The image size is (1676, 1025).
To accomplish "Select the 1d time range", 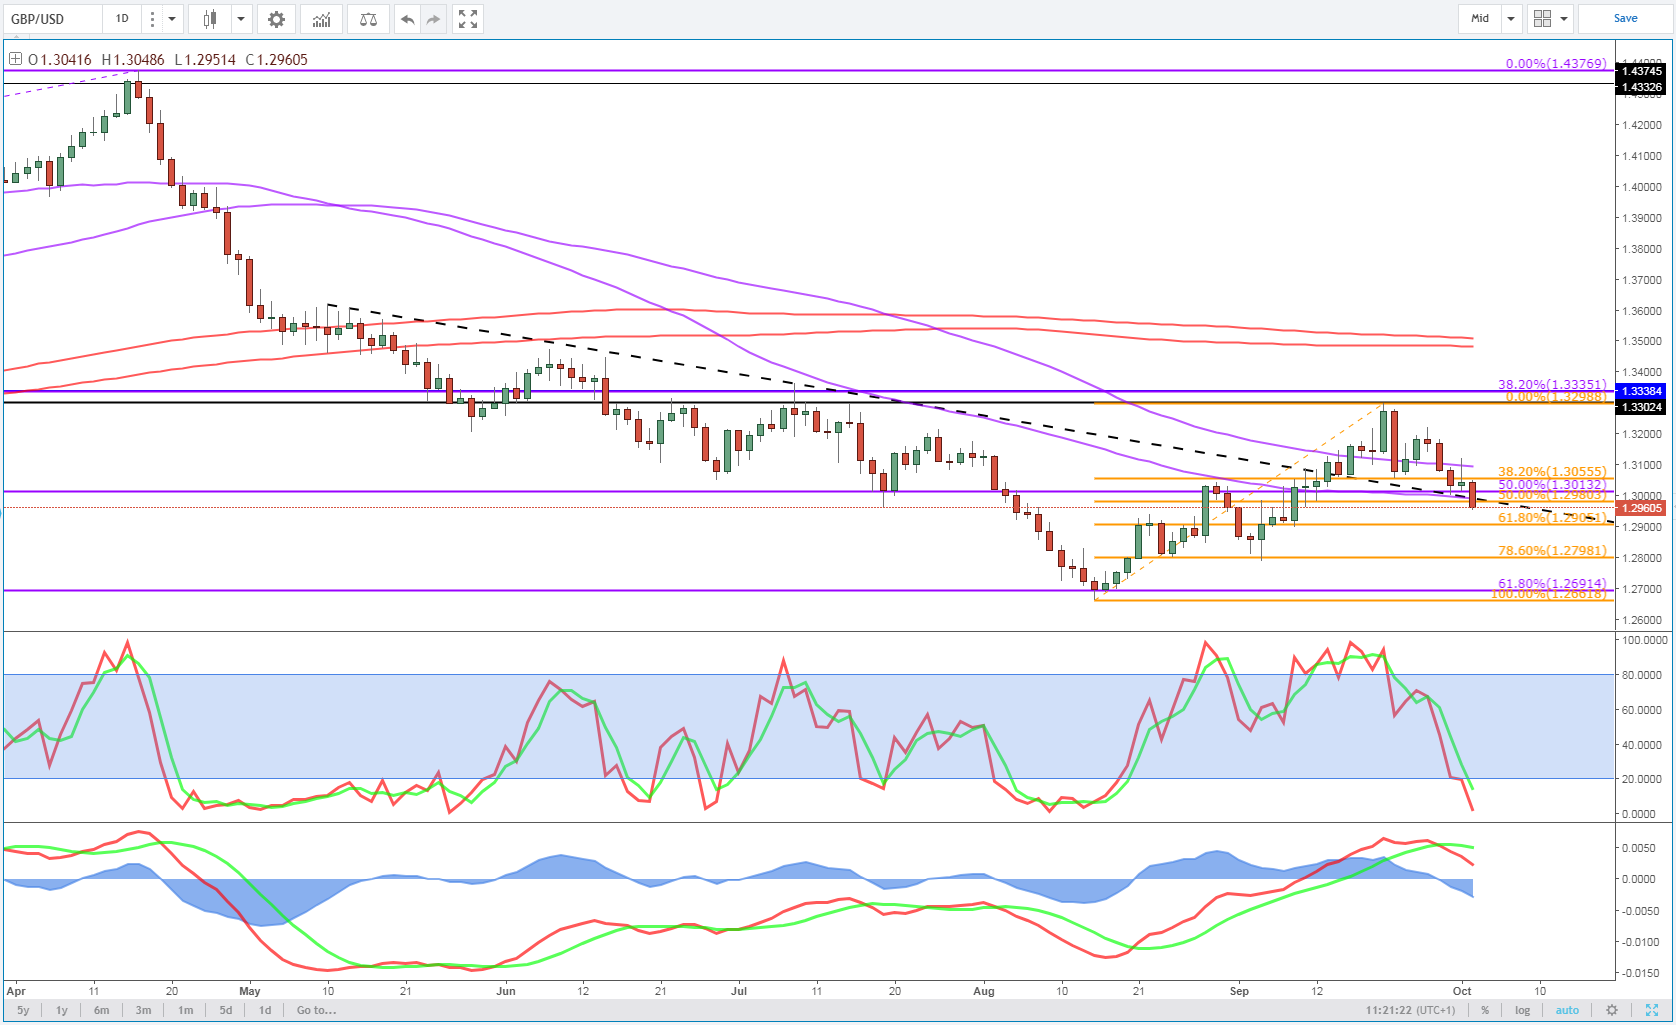I will click(x=265, y=1010).
